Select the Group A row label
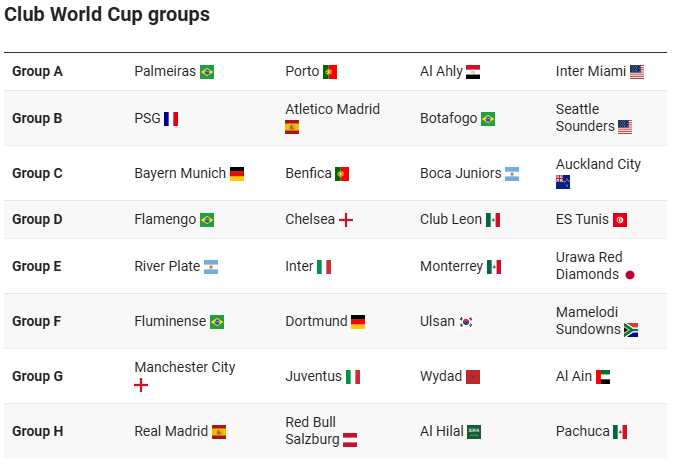675x469 pixels. [37, 71]
